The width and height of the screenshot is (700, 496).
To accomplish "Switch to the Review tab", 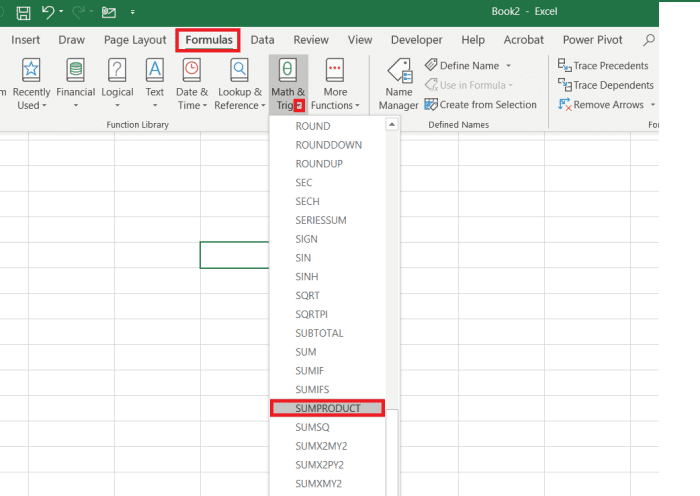I will pos(311,40).
